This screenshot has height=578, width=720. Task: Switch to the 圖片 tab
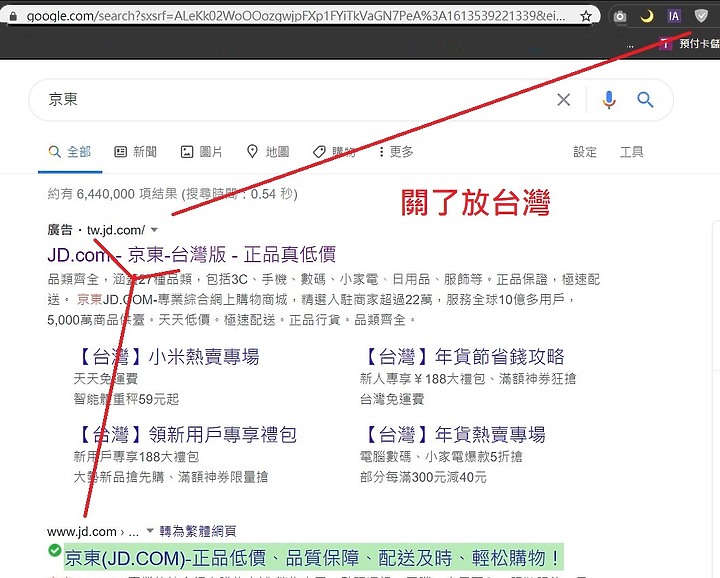[x=201, y=152]
